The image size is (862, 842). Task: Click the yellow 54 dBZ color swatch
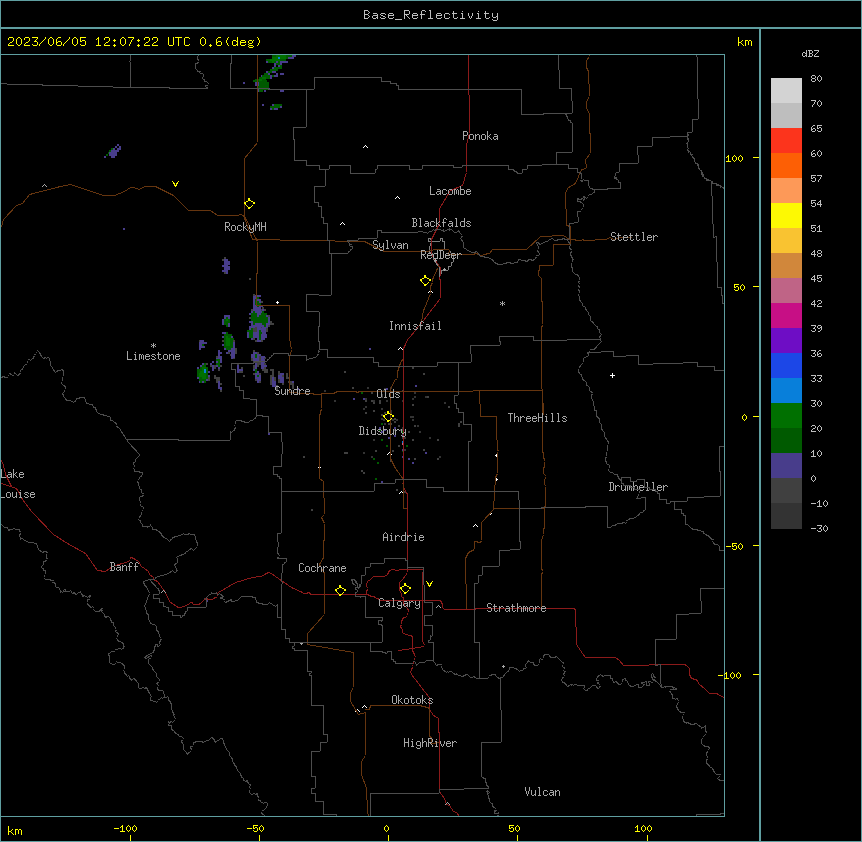pos(786,215)
